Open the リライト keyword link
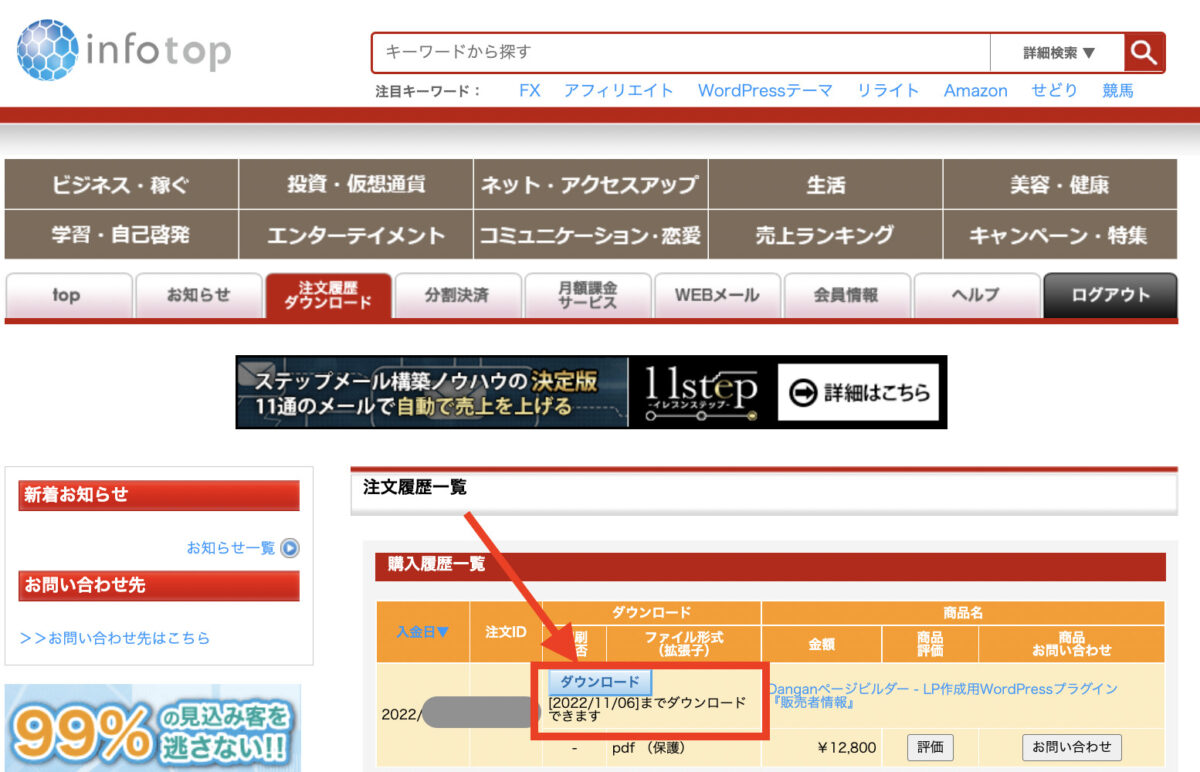 [888, 90]
